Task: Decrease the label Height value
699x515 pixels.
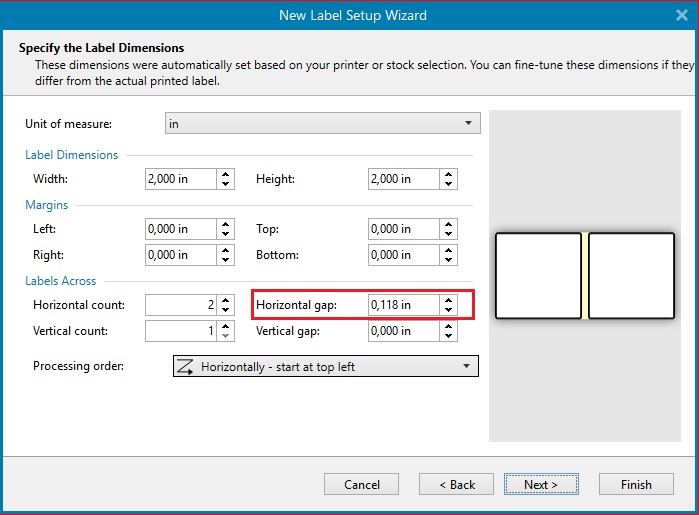Action: tap(449, 185)
